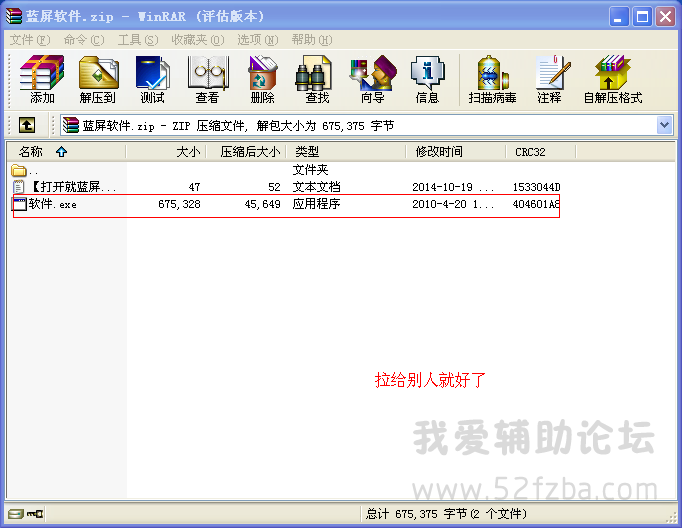The height and width of the screenshot is (528, 682).
Task: Open the Tools (工具) menu
Action: (x=138, y=40)
